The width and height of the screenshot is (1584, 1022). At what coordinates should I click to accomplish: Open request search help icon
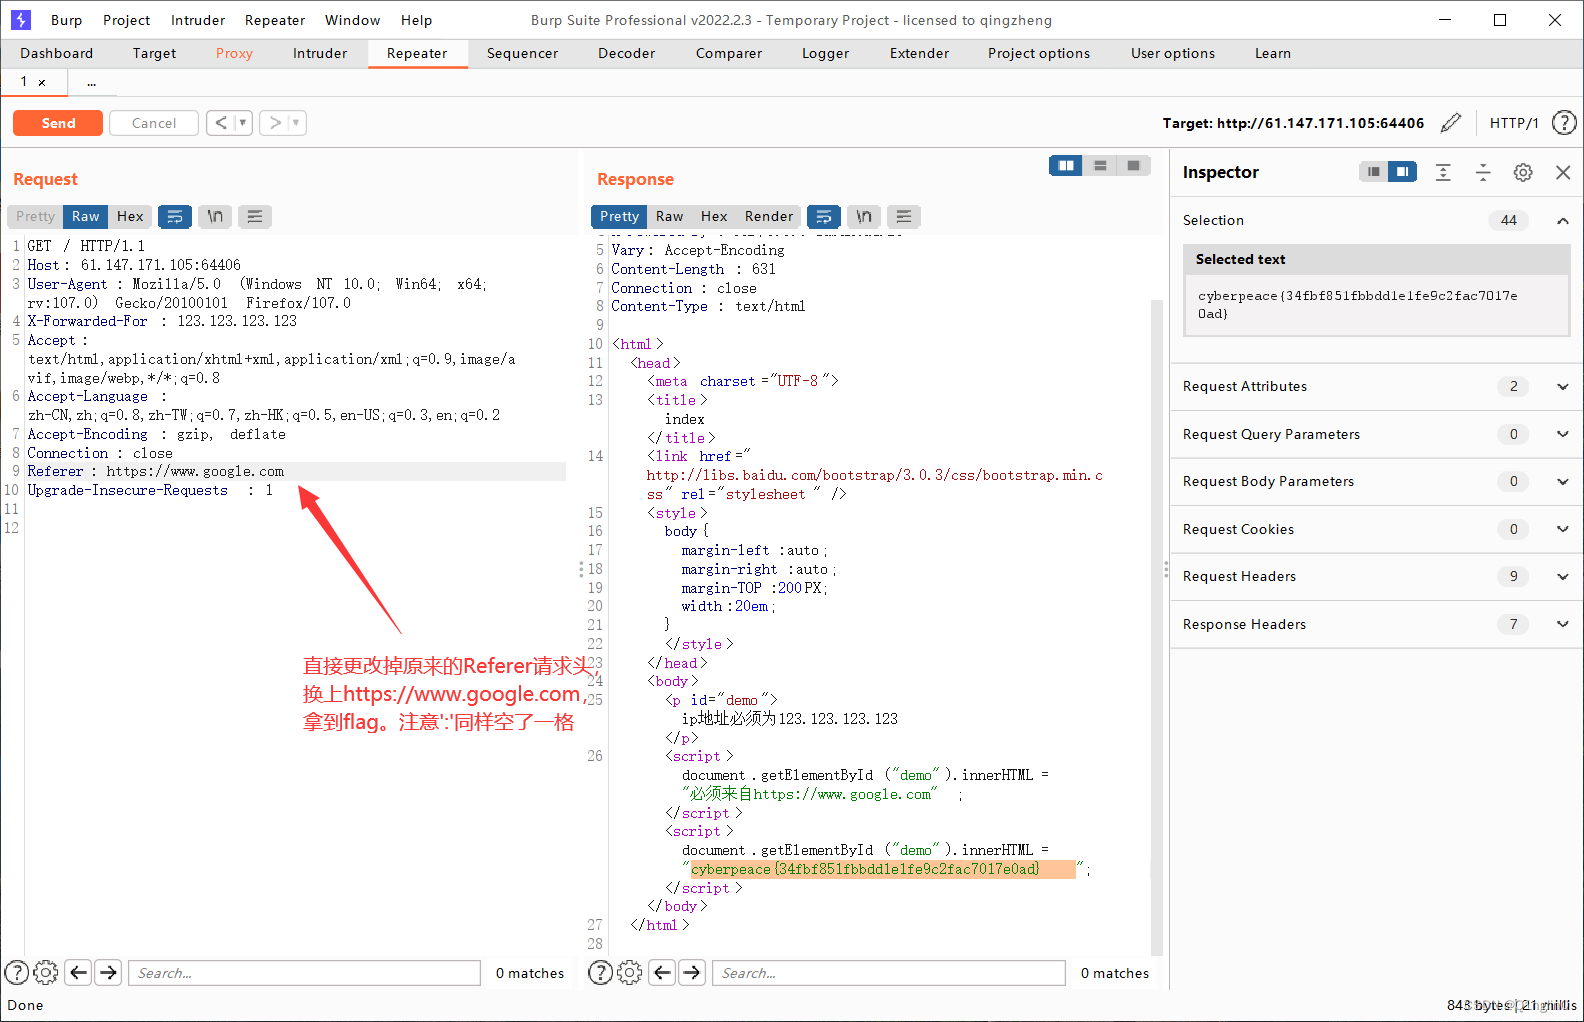click(17, 972)
